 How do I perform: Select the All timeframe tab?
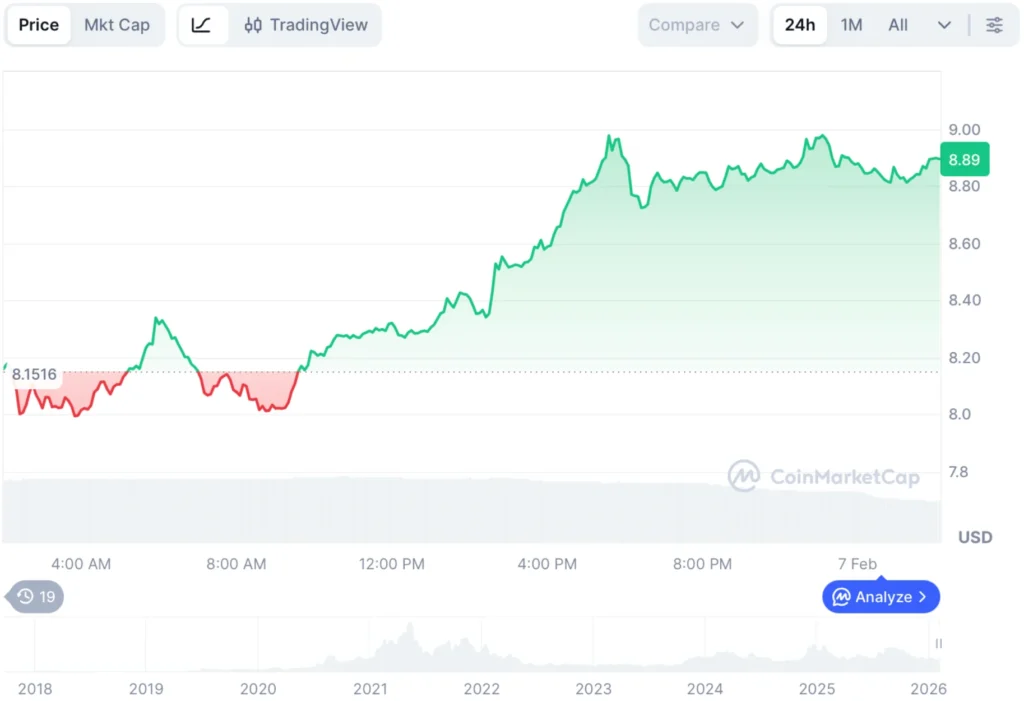click(897, 25)
